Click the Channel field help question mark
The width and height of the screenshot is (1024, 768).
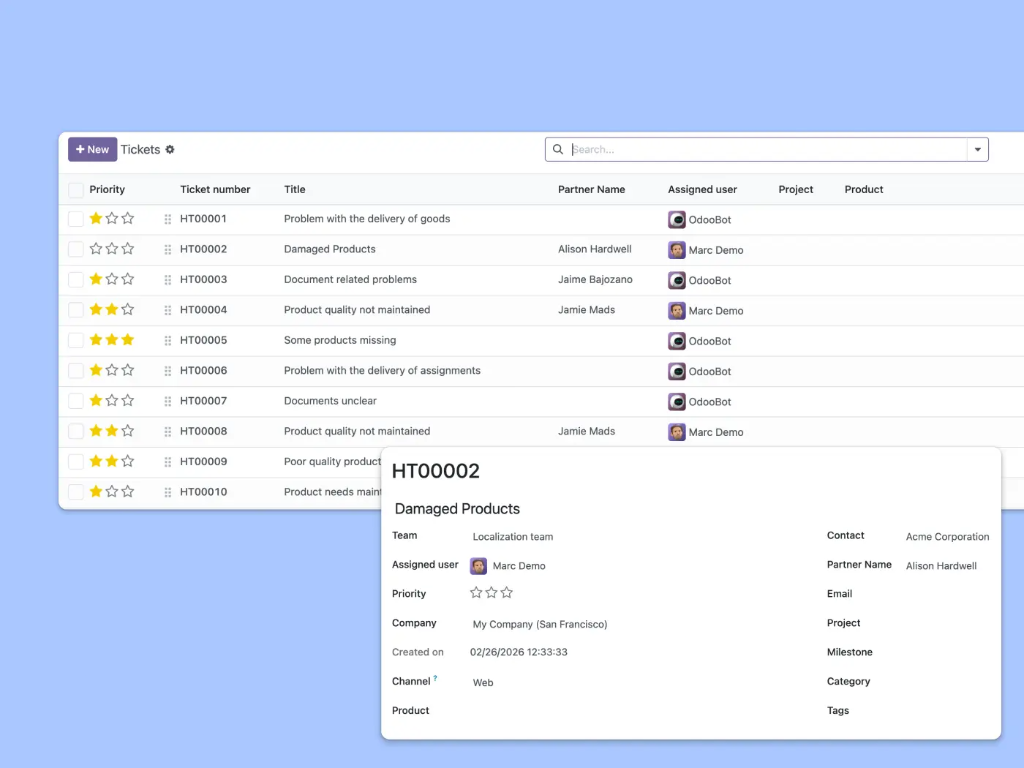pyautogui.click(x=435, y=678)
